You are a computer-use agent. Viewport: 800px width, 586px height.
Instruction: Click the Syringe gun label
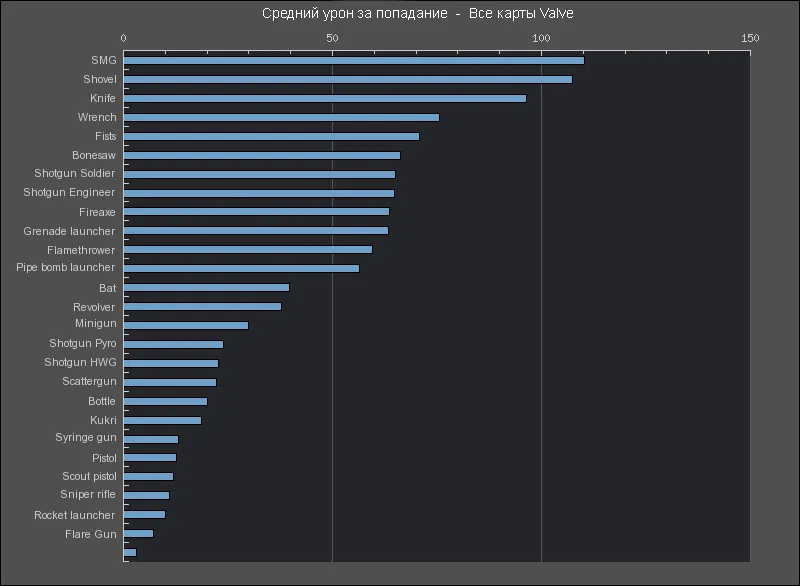coord(86,438)
